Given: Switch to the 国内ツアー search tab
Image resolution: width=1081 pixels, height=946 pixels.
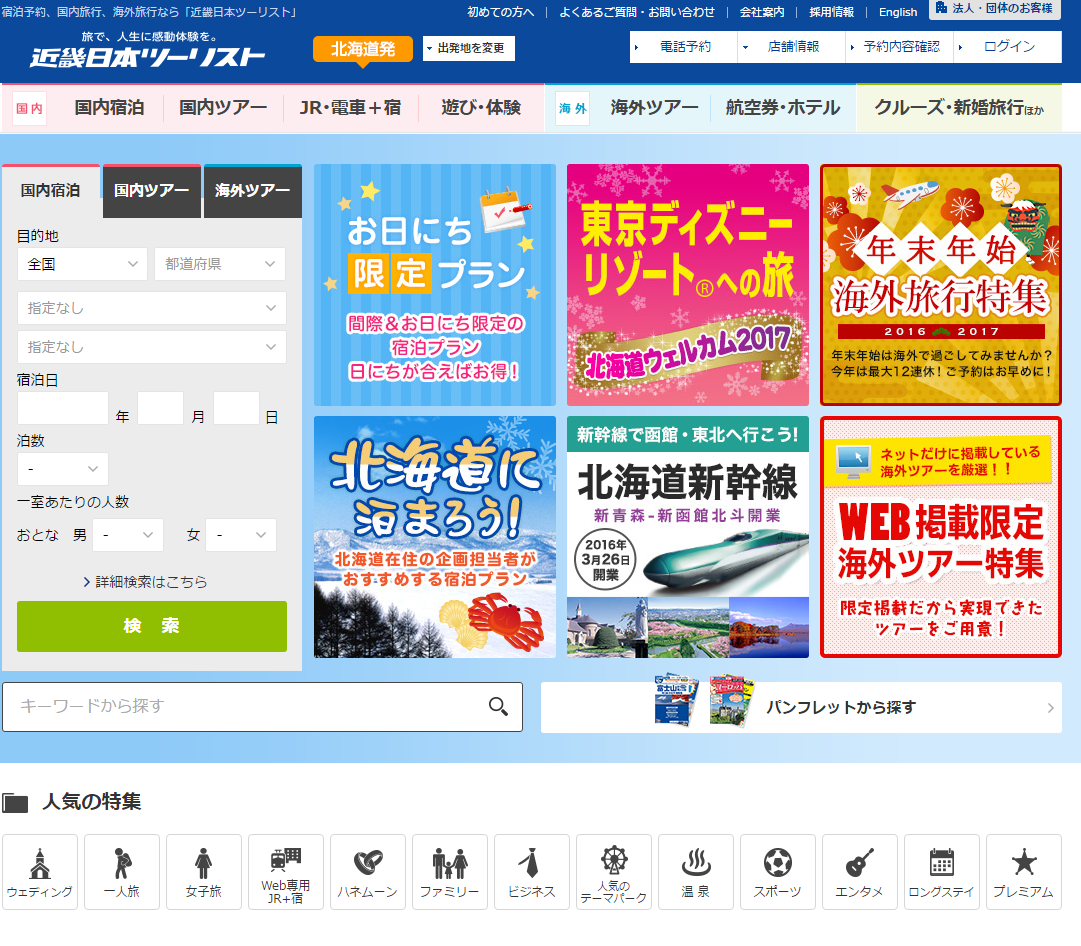Looking at the screenshot, I should click(151, 191).
